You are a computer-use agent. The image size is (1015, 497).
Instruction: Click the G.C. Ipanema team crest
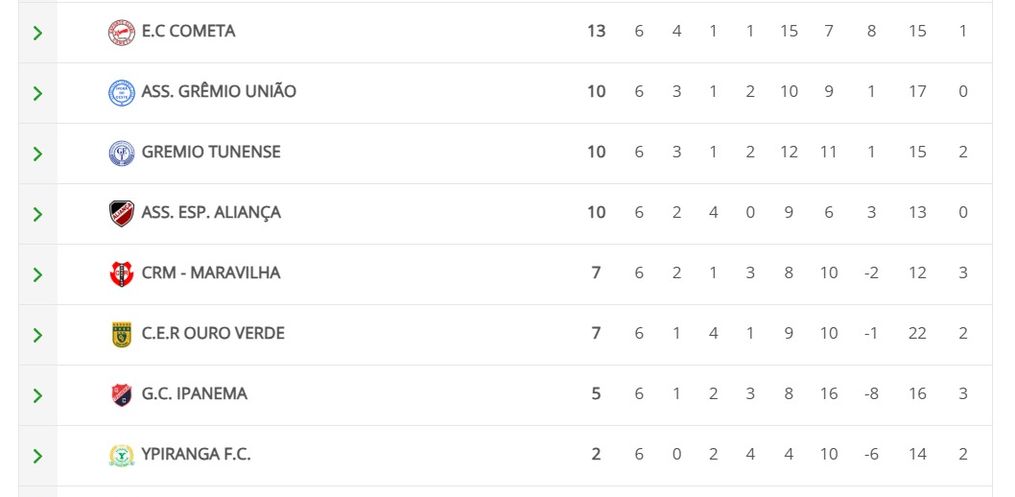click(x=121, y=395)
